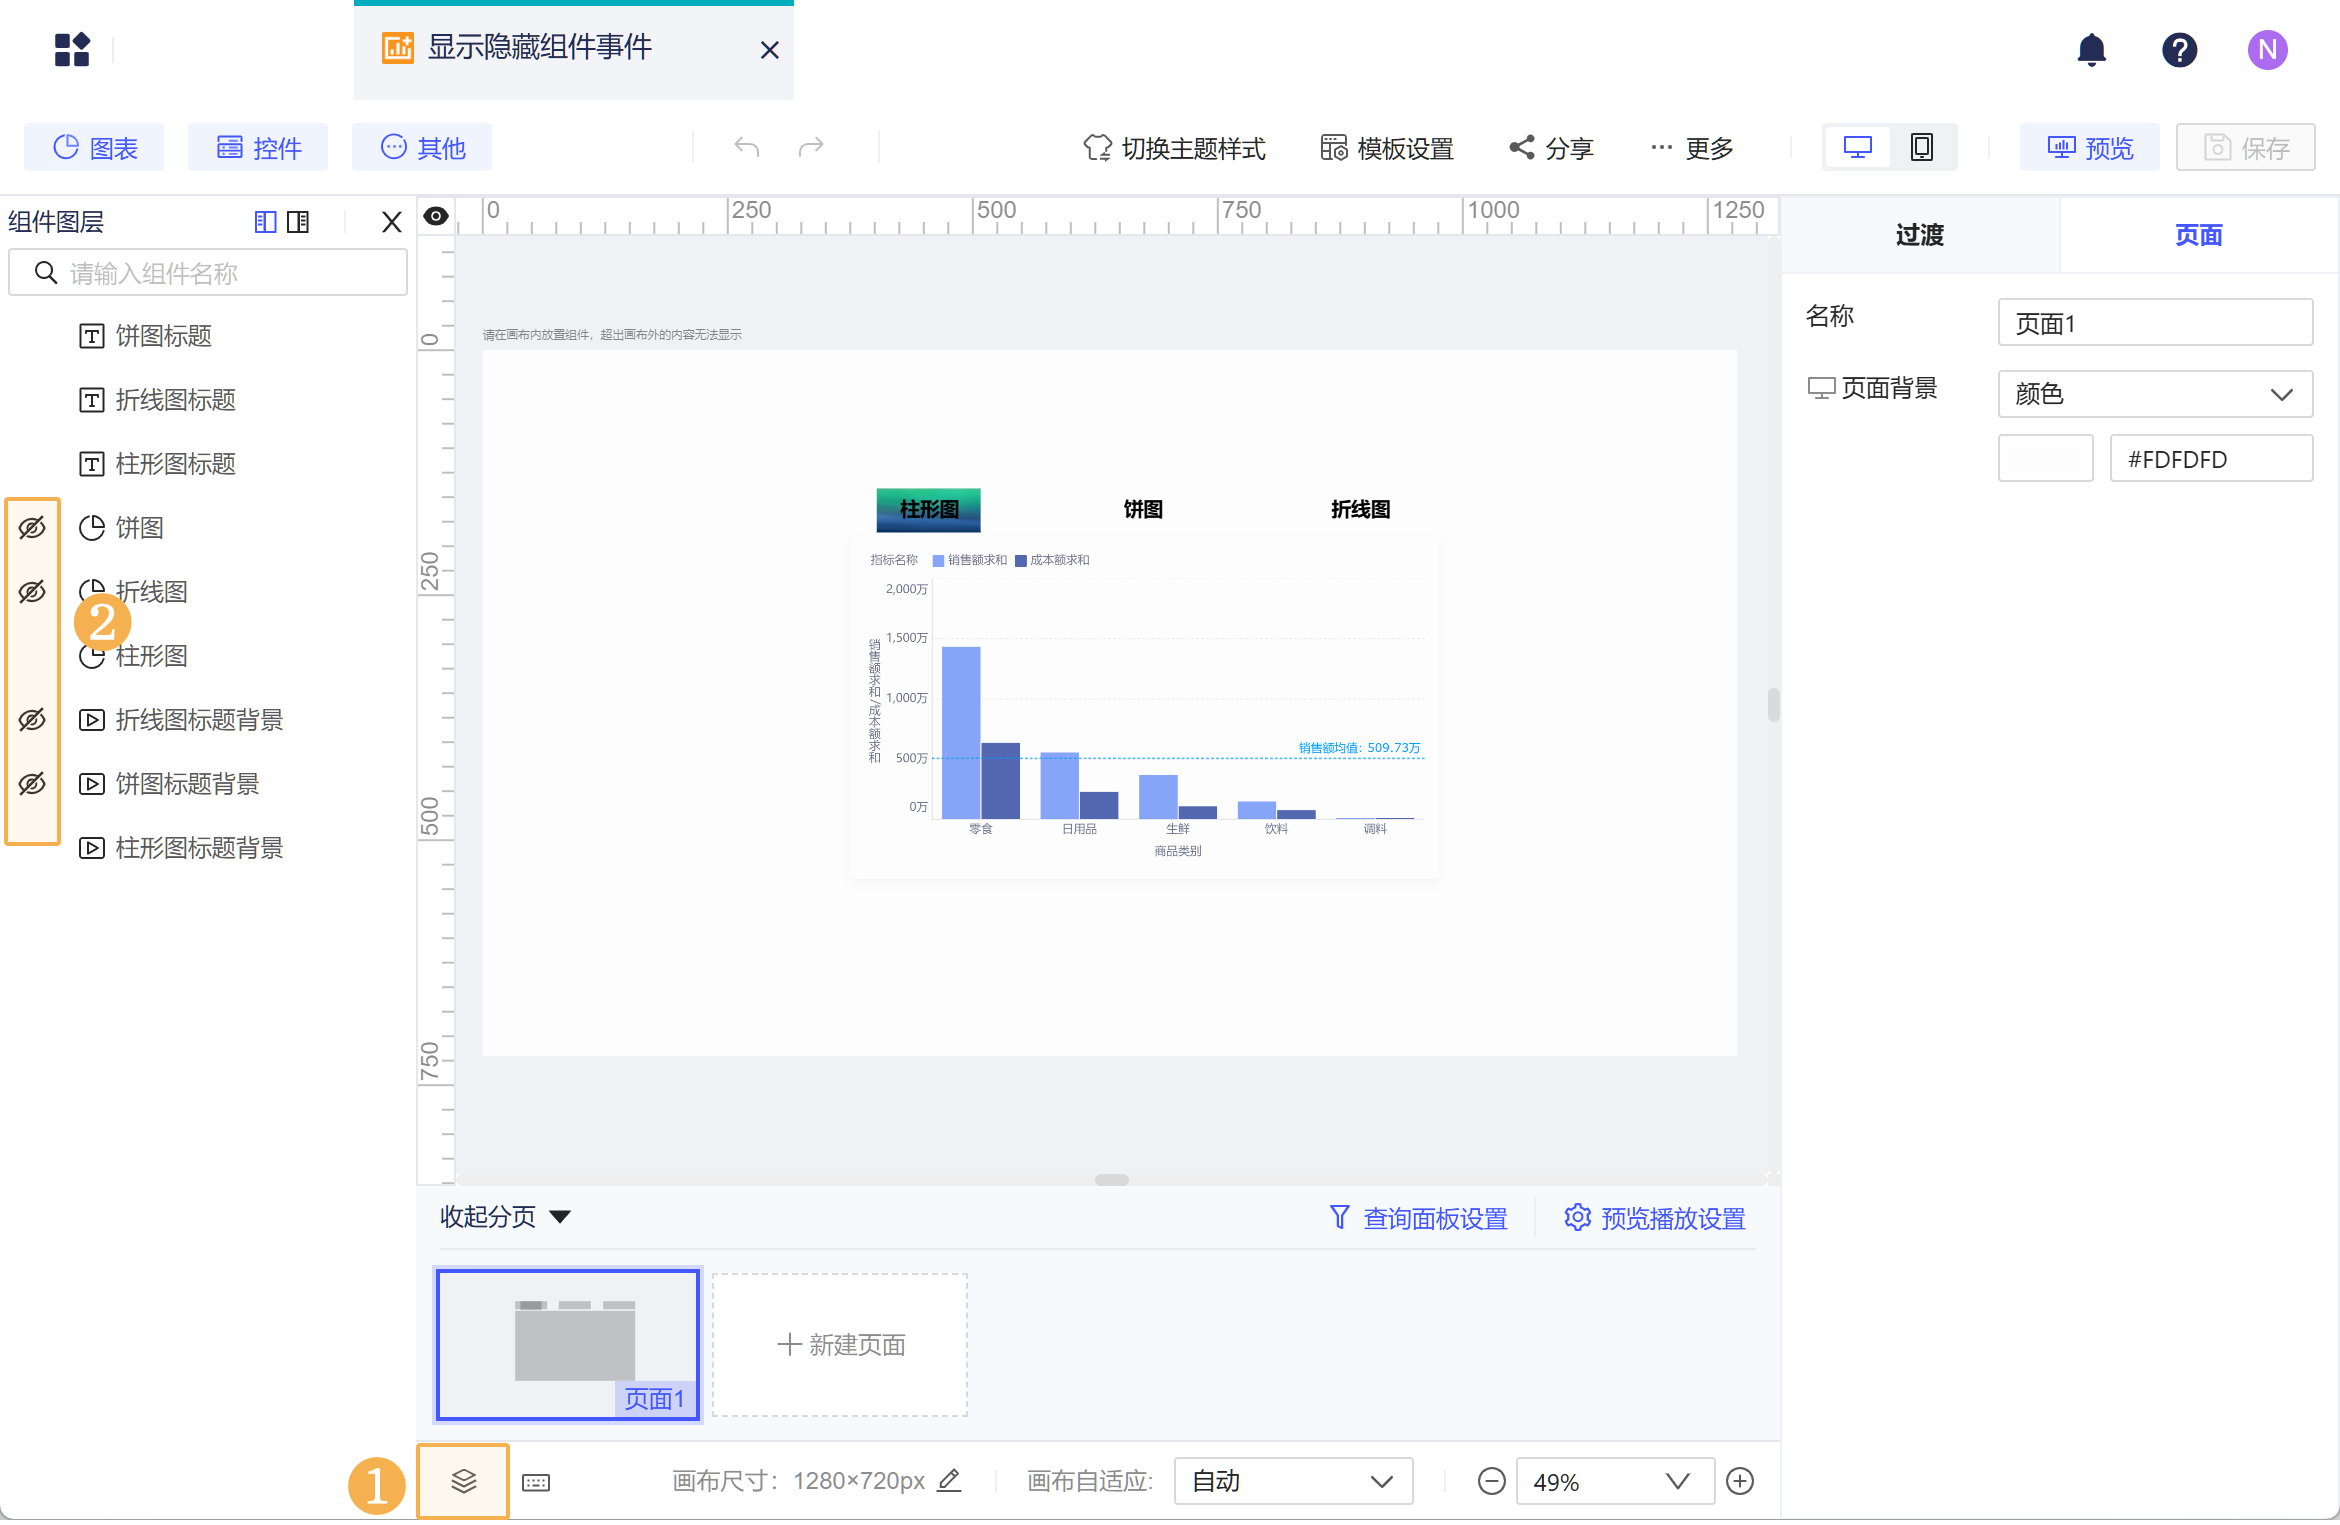Open the 页面背景 type dropdown
This screenshot has height=1525, width=2340.
coord(2154,394)
